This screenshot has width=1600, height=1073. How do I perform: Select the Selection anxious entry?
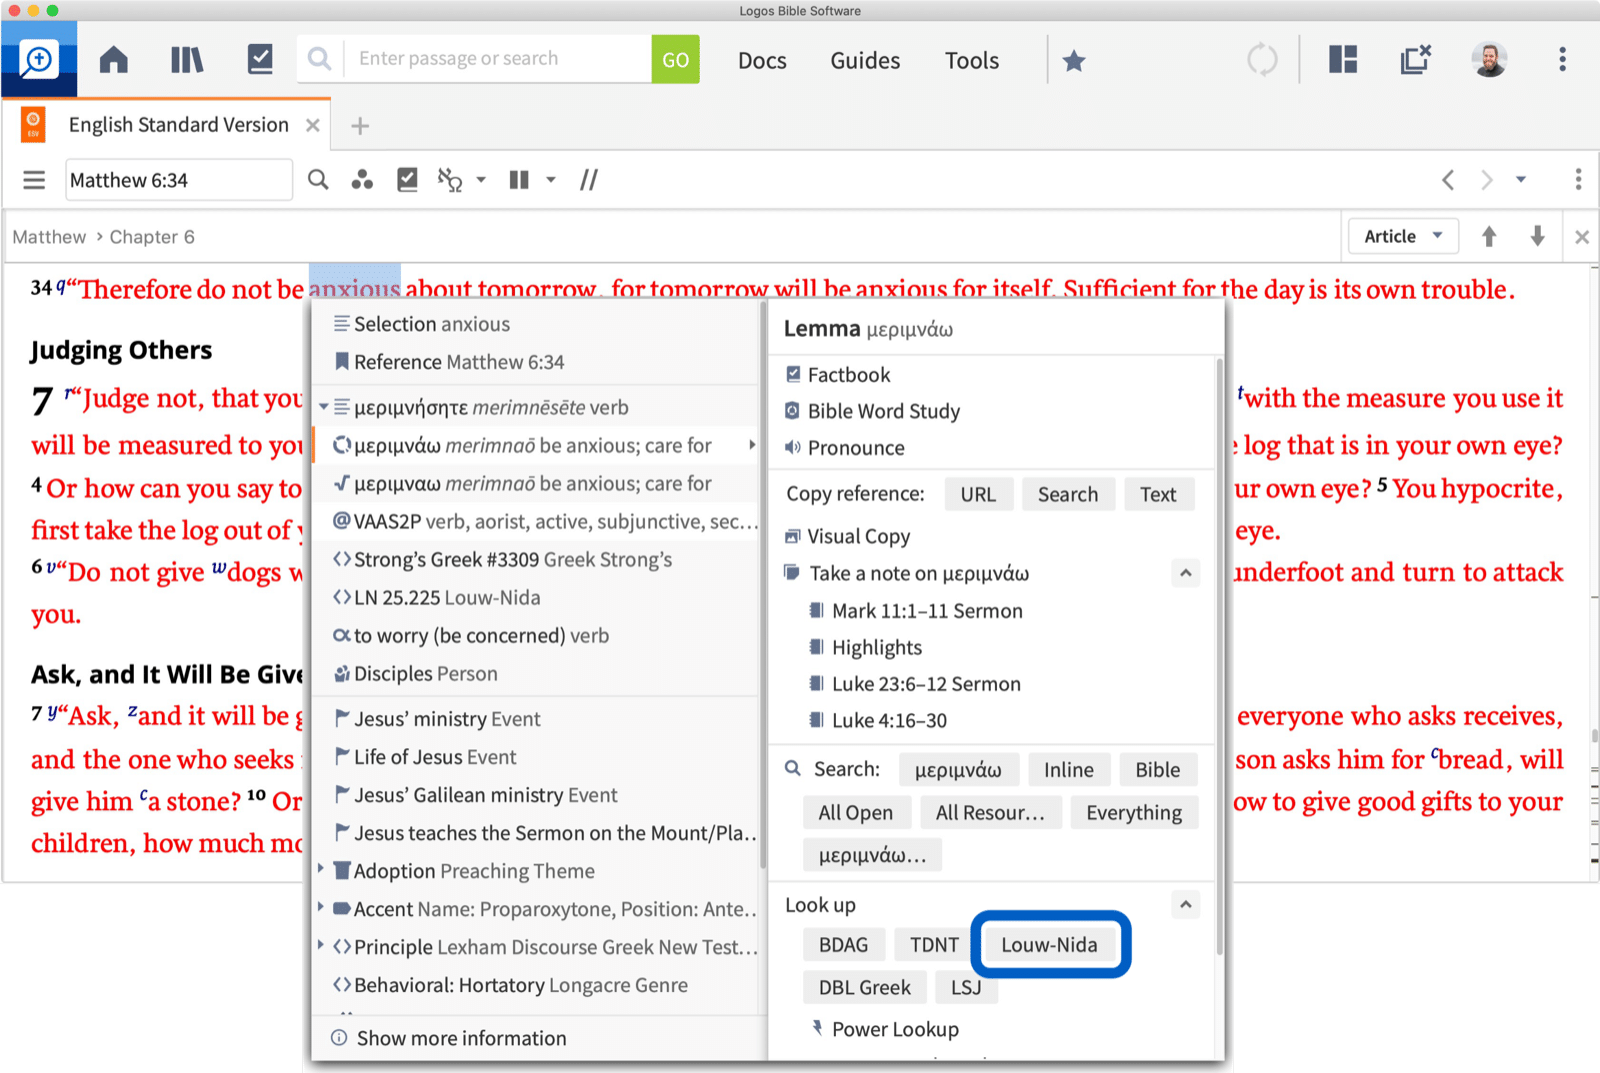(x=535, y=324)
